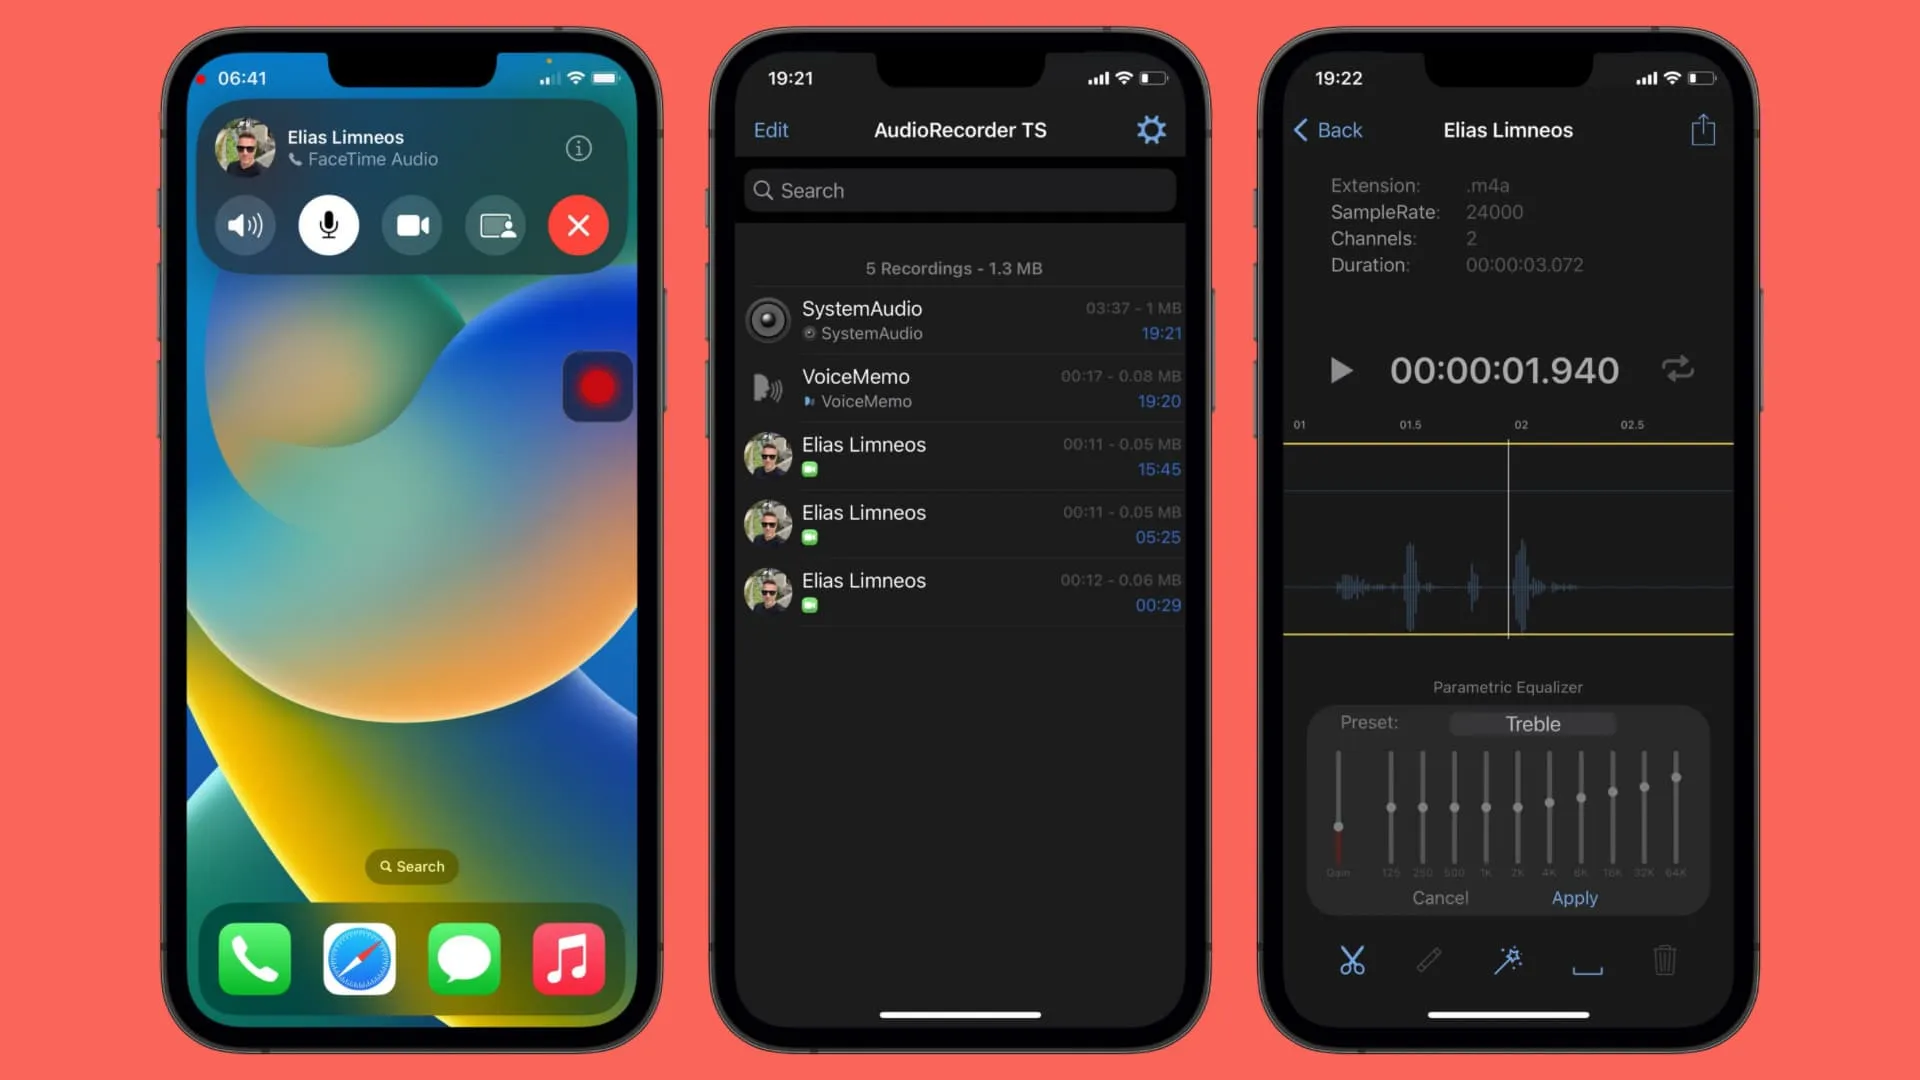Screen dimensions: 1920x1080
Task: Select the pencil/edit tool icon
Action: click(1429, 961)
